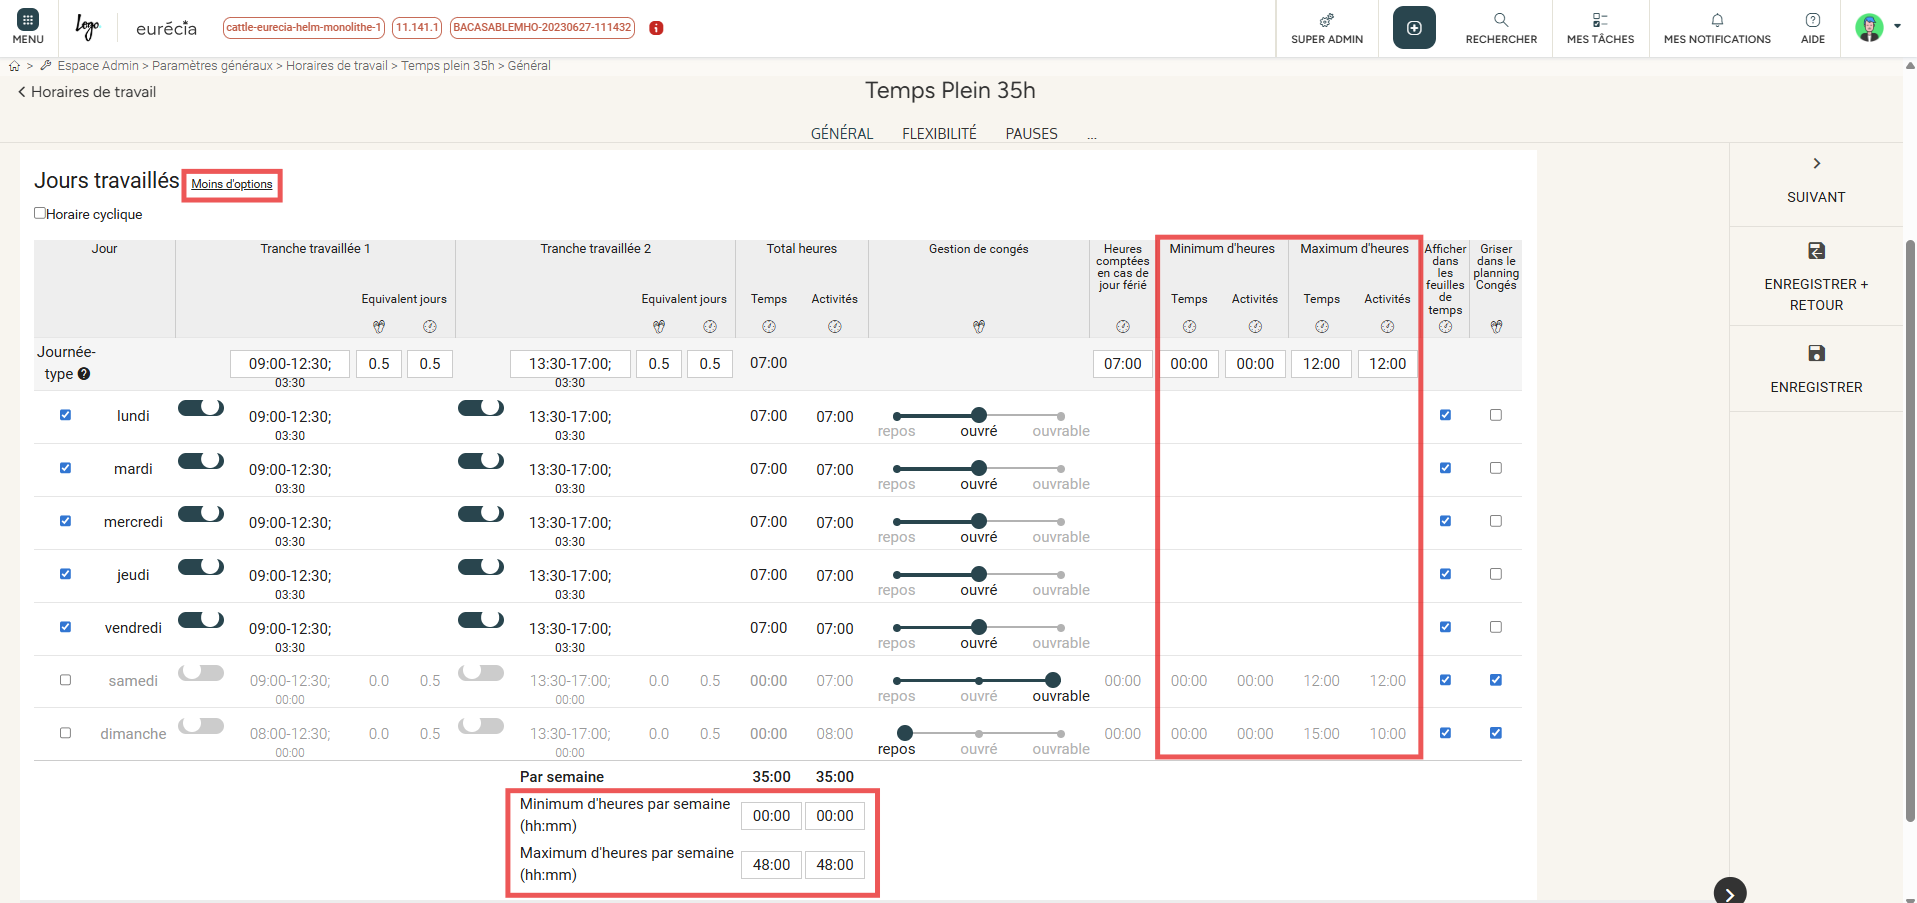Expand the more tabs ellipsis after PAUSES
The width and height of the screenshot is (1917, 903).
point(1091,134)
